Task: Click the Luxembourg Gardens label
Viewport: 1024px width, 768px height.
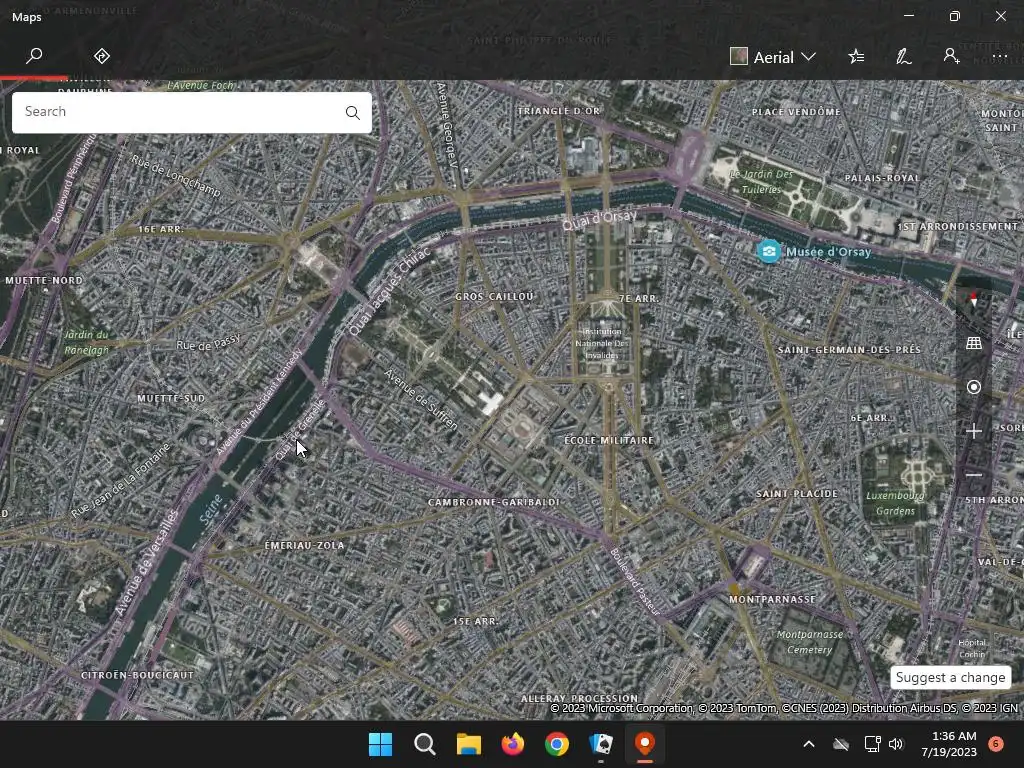Action: [895, 504]
